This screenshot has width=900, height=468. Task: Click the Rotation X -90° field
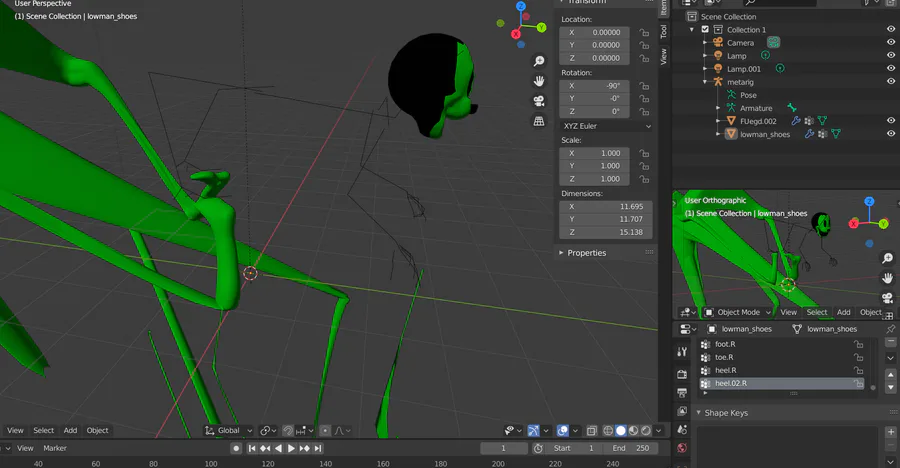[595, 86]
